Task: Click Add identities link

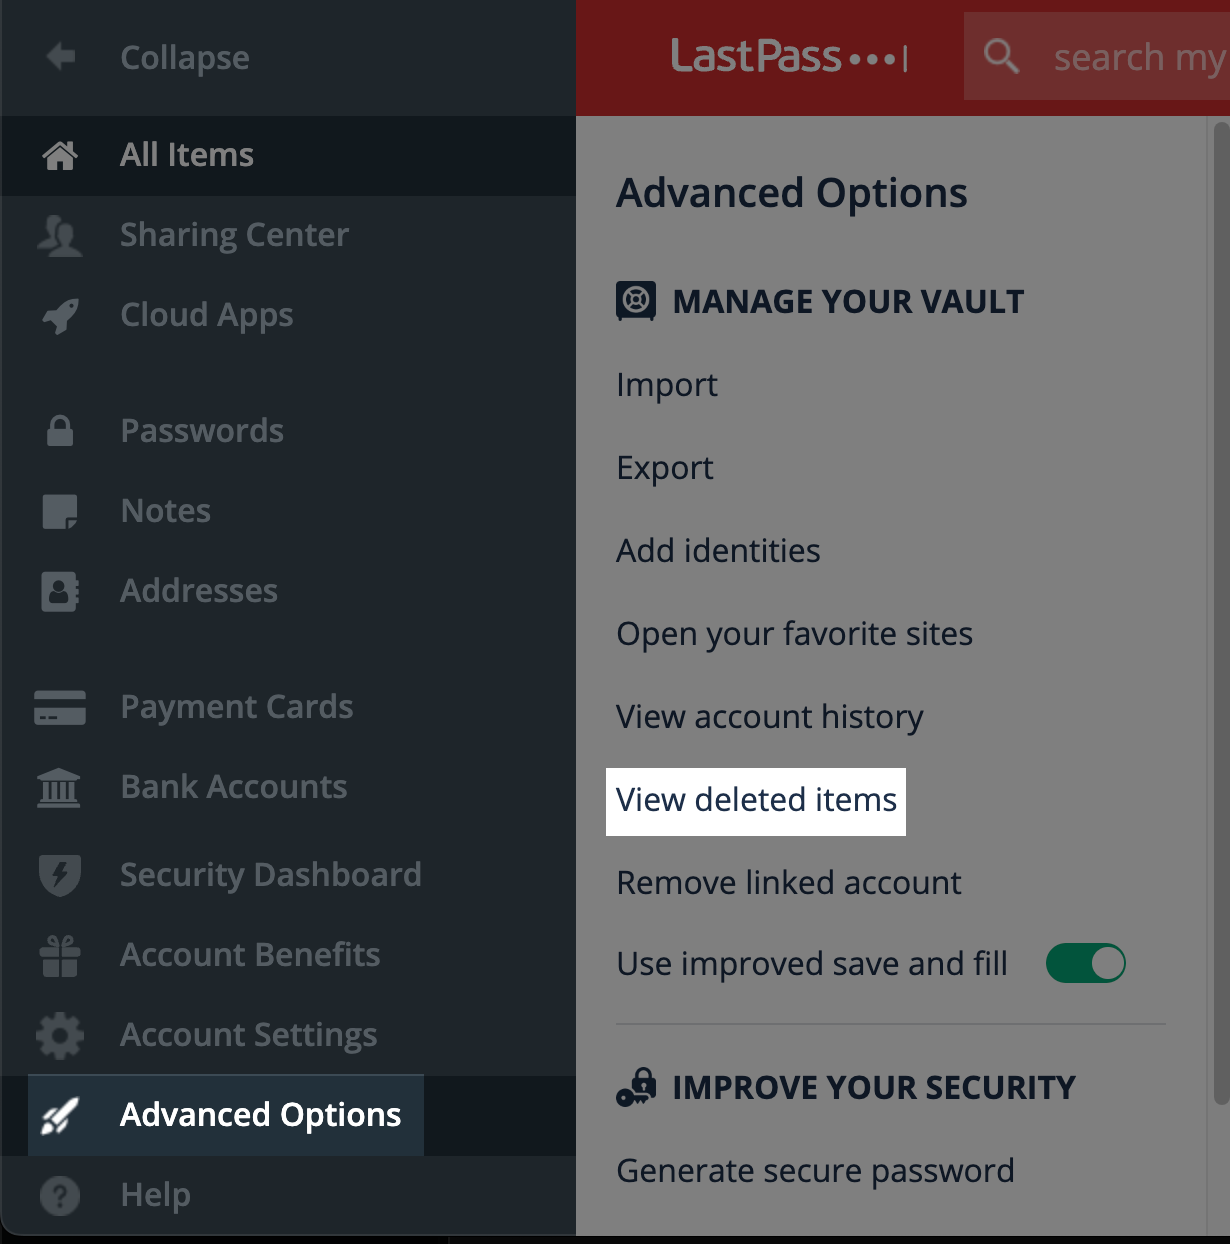Action: coord(718,551)
